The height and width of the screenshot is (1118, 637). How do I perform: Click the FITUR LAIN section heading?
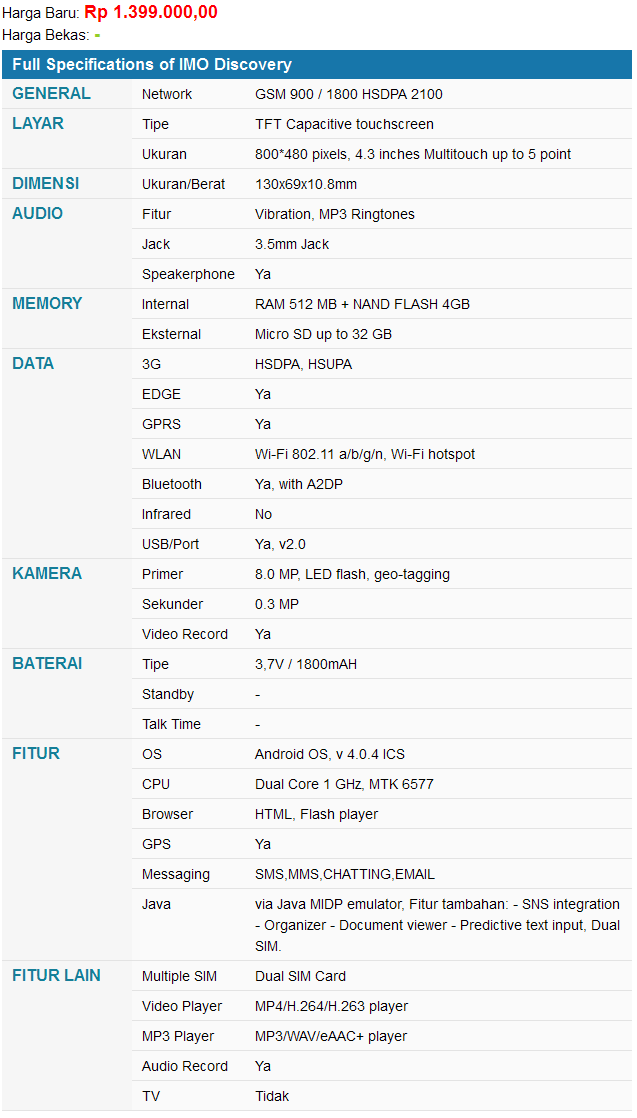coord(57,976)
